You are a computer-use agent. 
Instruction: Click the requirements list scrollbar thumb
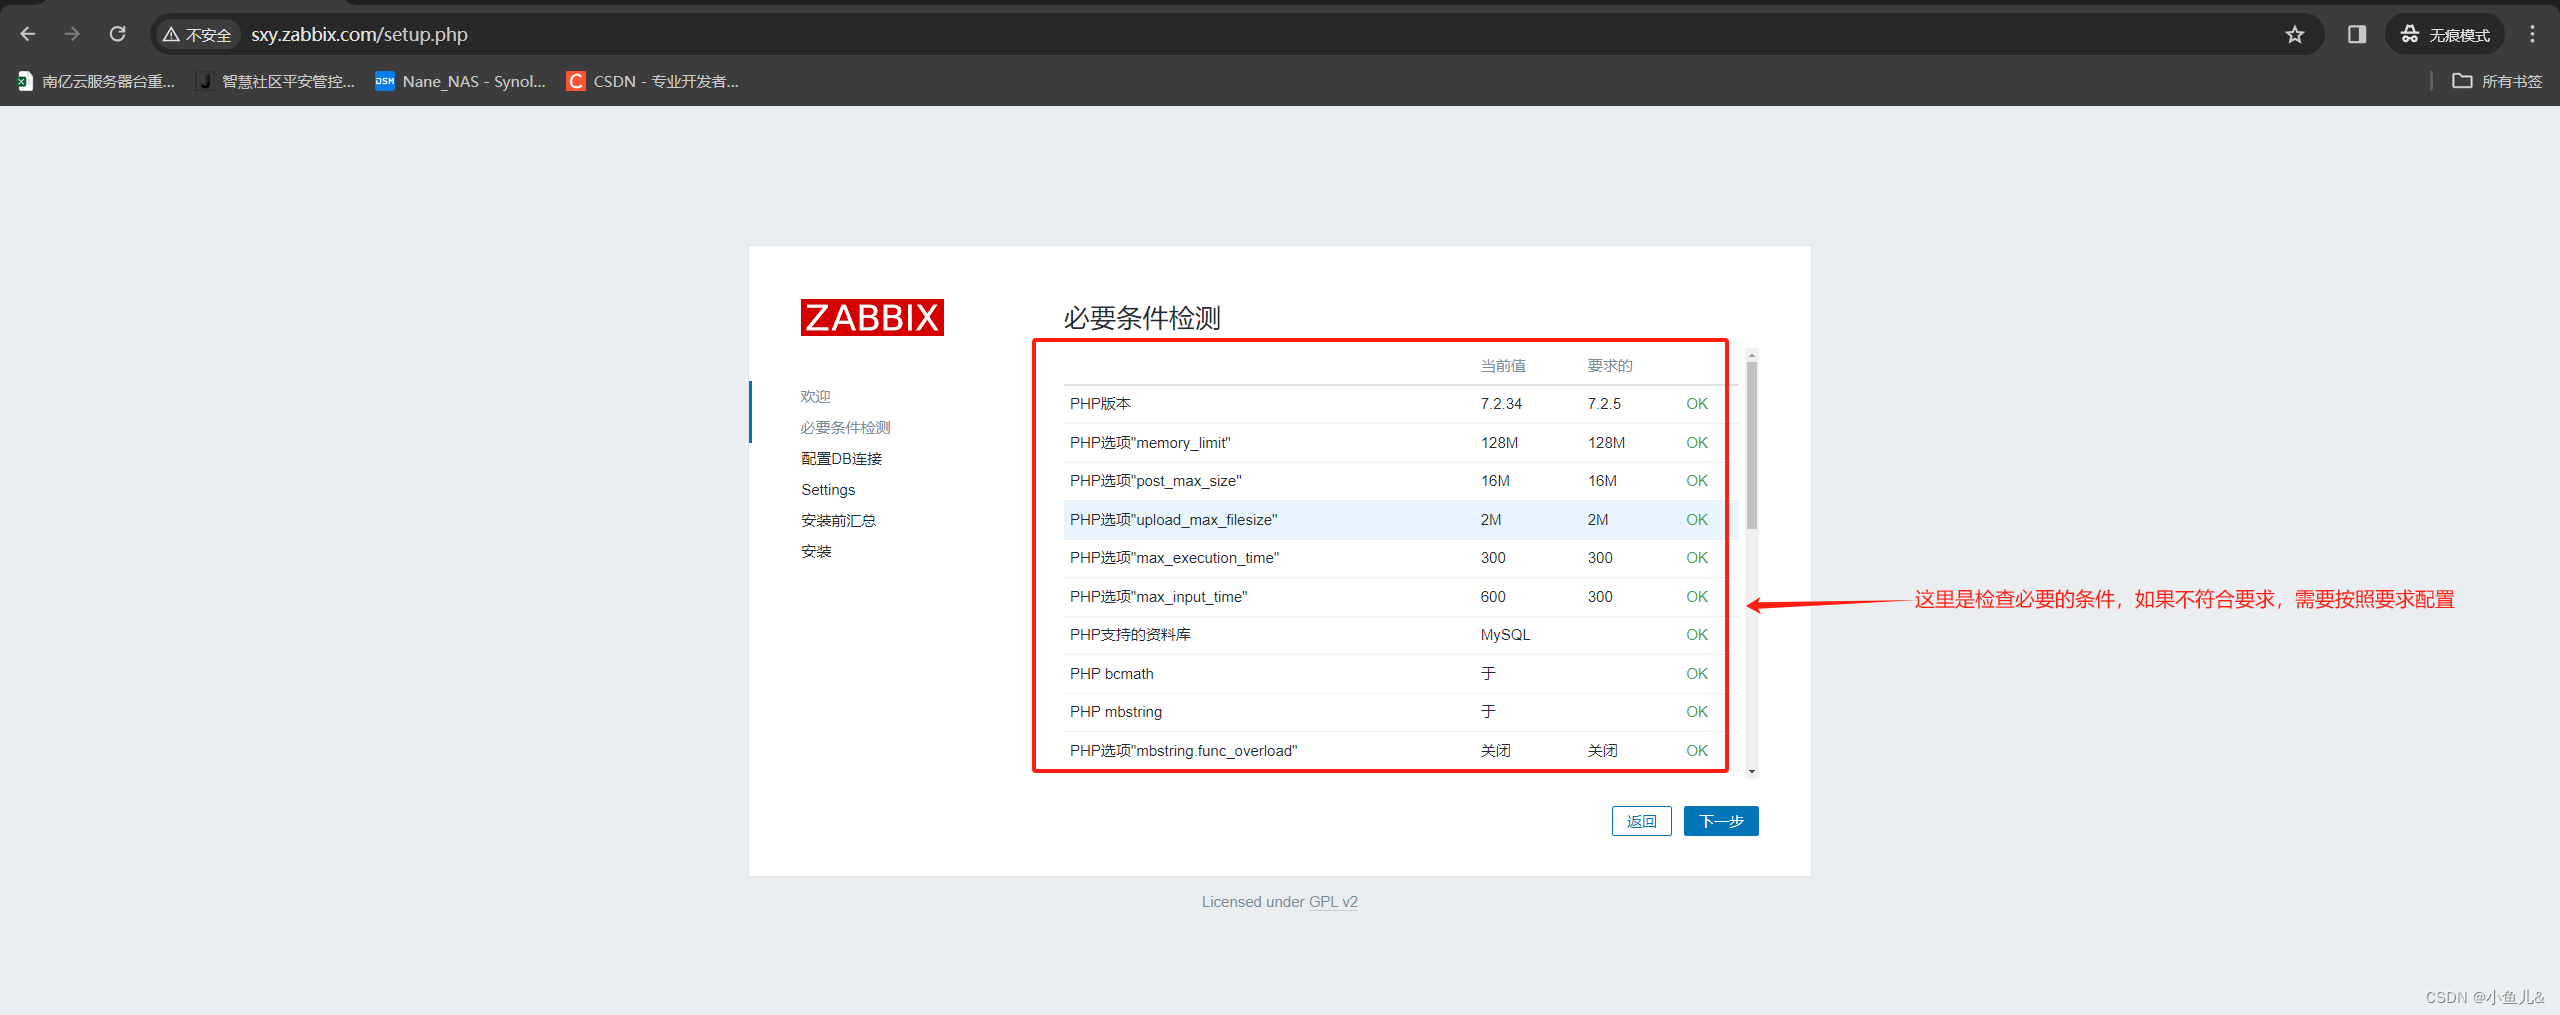1752,445
